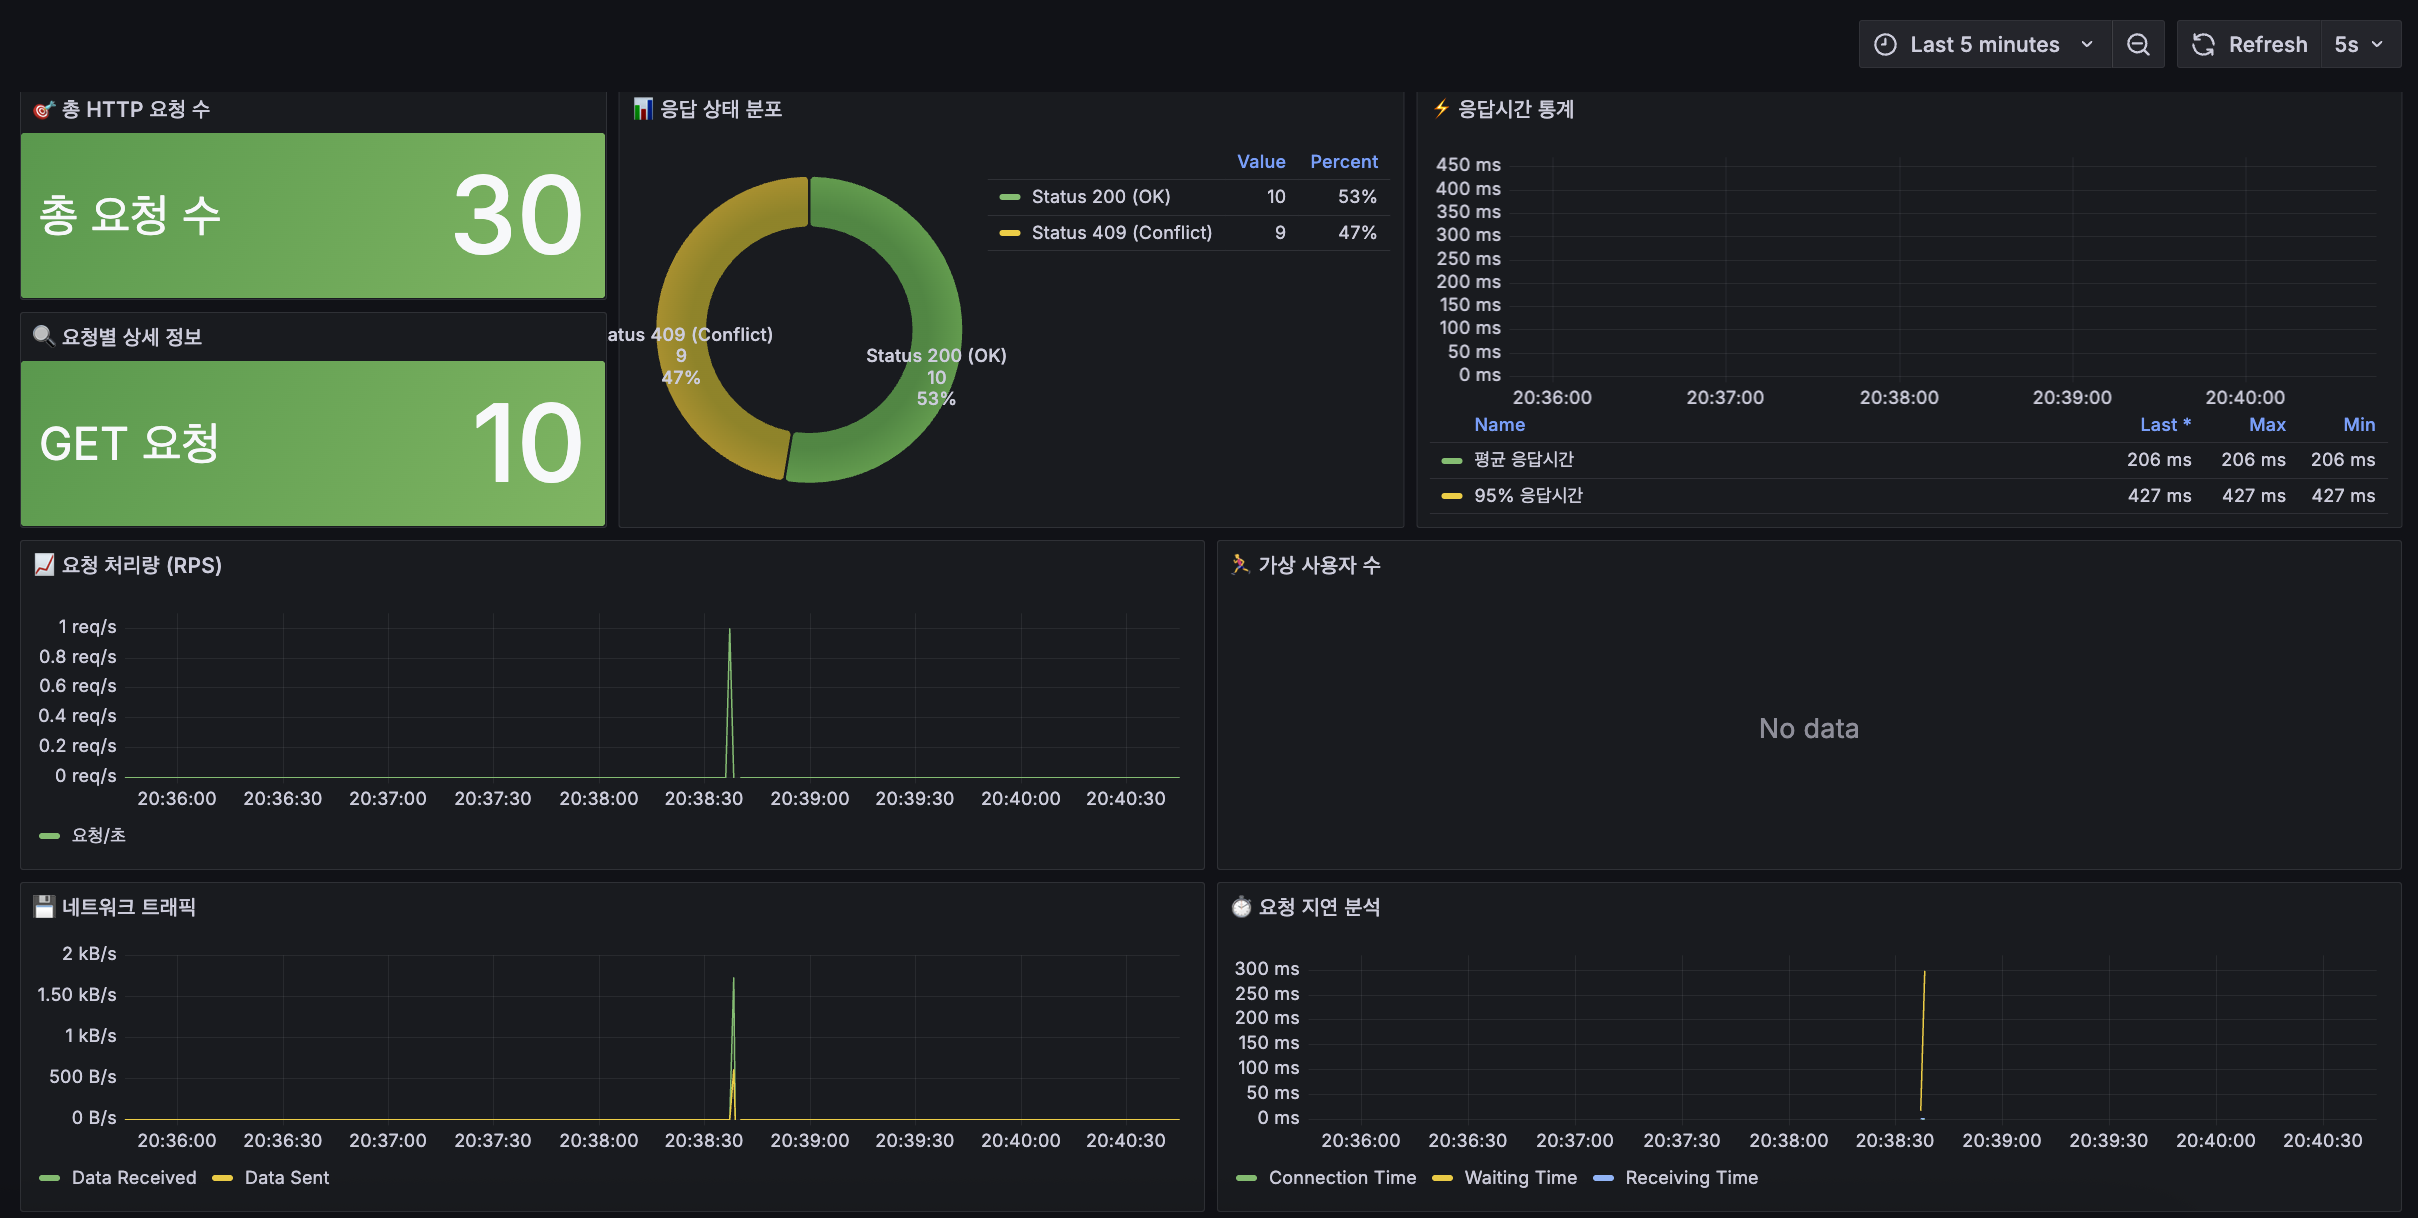
Task: Click the floppy disk icon on 네트워크 트래픽 panel
Action: 44,907
